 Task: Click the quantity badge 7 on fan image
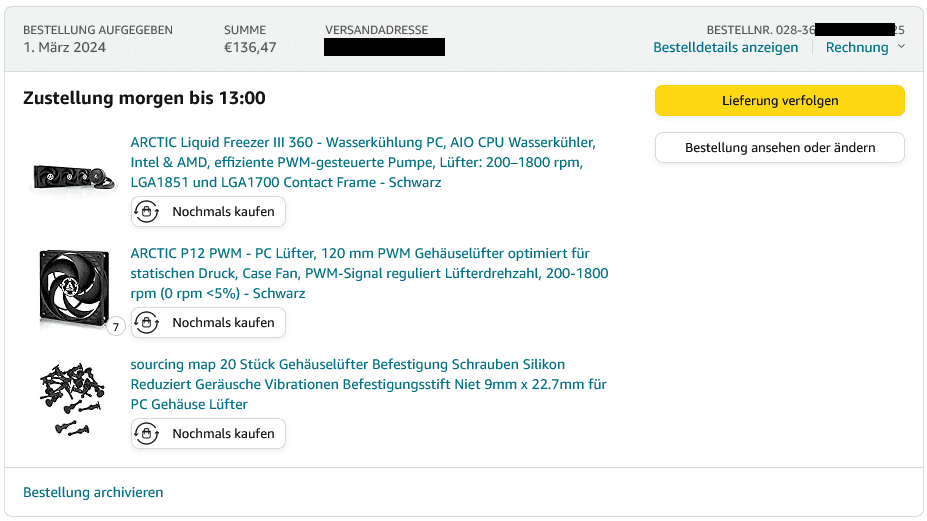click(116, 326)
